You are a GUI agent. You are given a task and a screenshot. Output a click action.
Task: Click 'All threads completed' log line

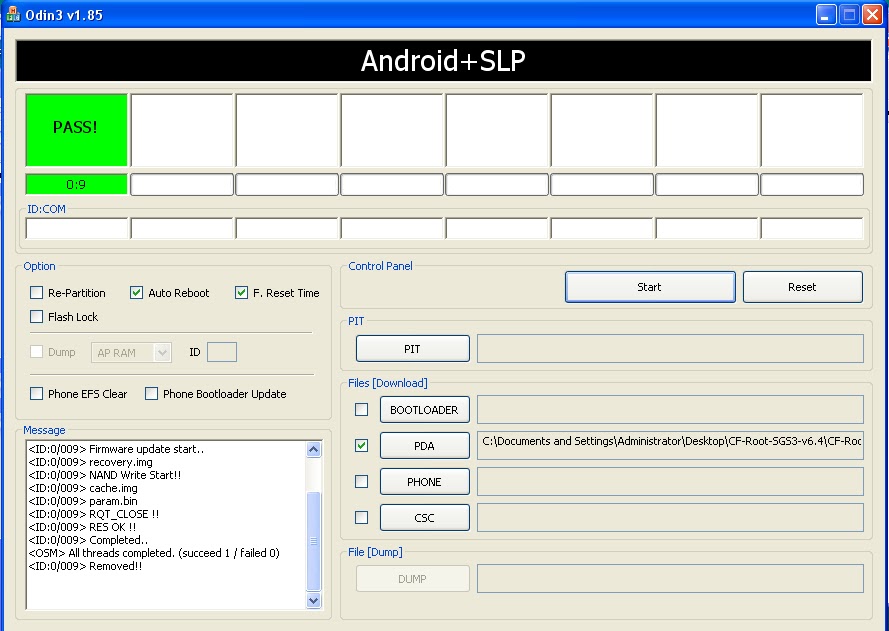click(x=154, y=553)
